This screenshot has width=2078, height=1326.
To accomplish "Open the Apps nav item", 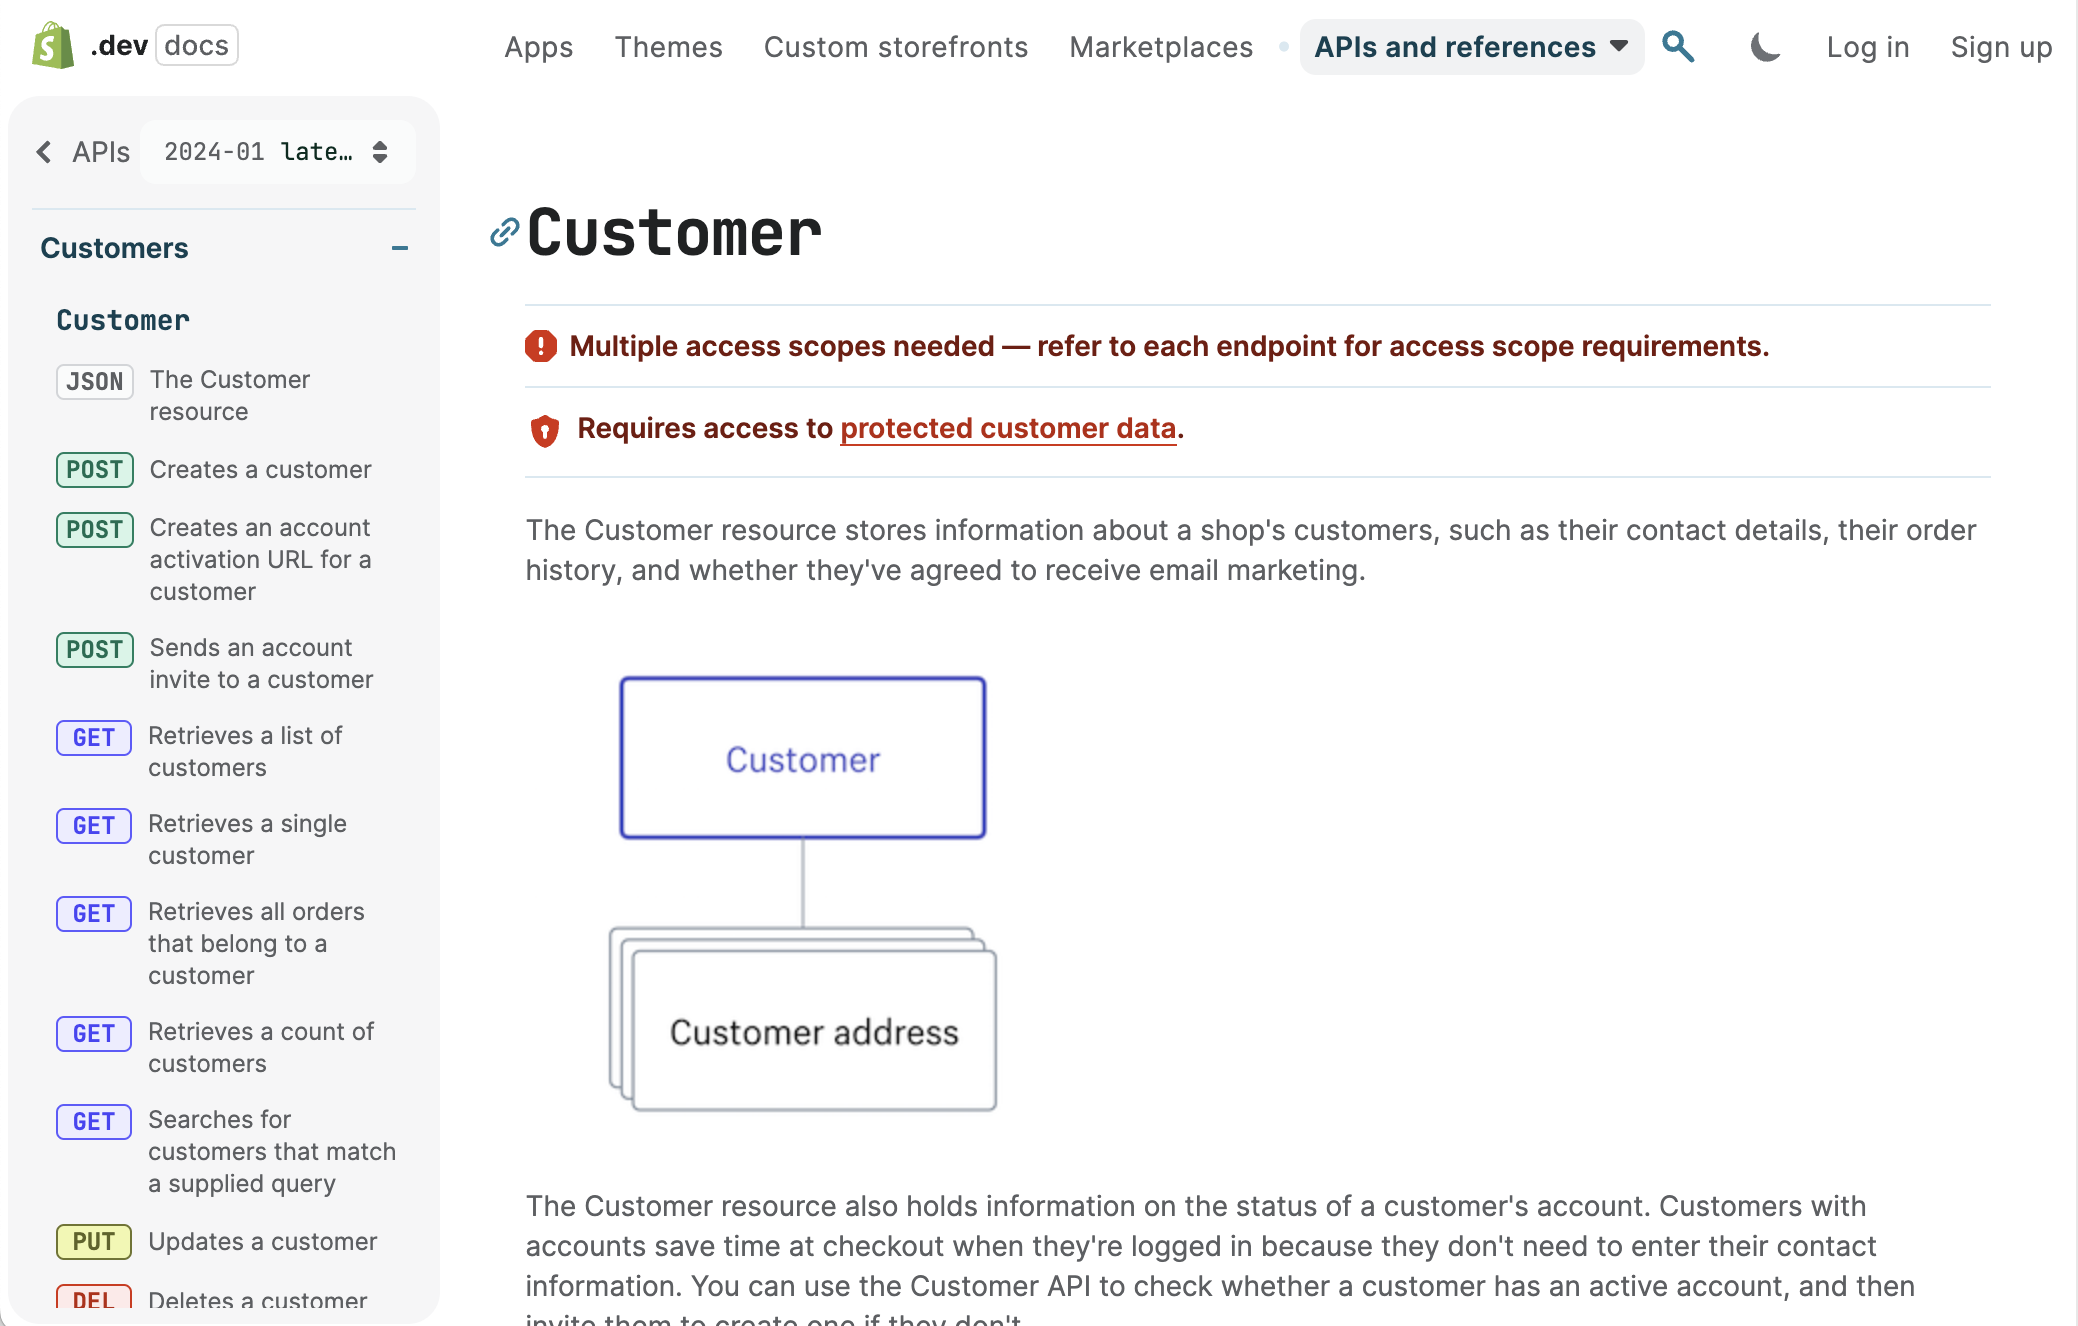I will coord(538,47).
